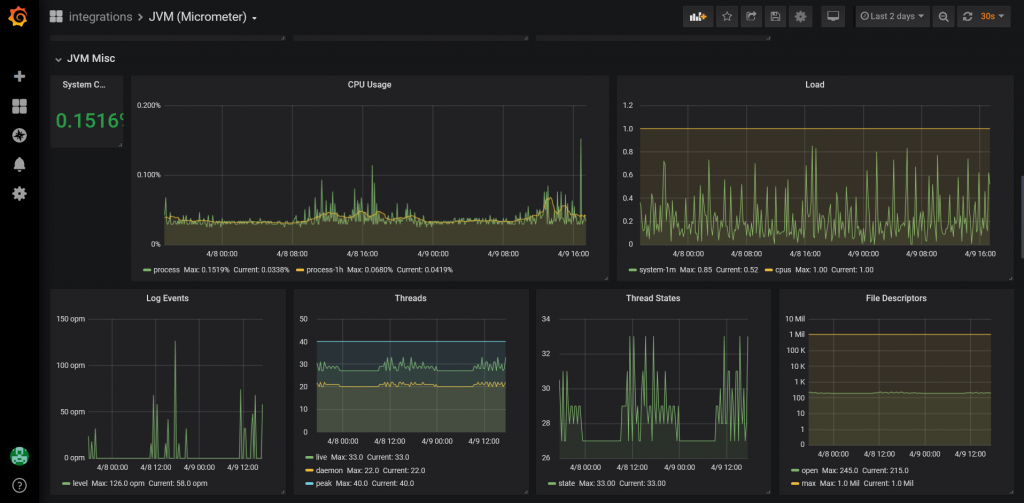Open the Configuration gear in sidebar
1024x503 pixels.
point(19,193)
